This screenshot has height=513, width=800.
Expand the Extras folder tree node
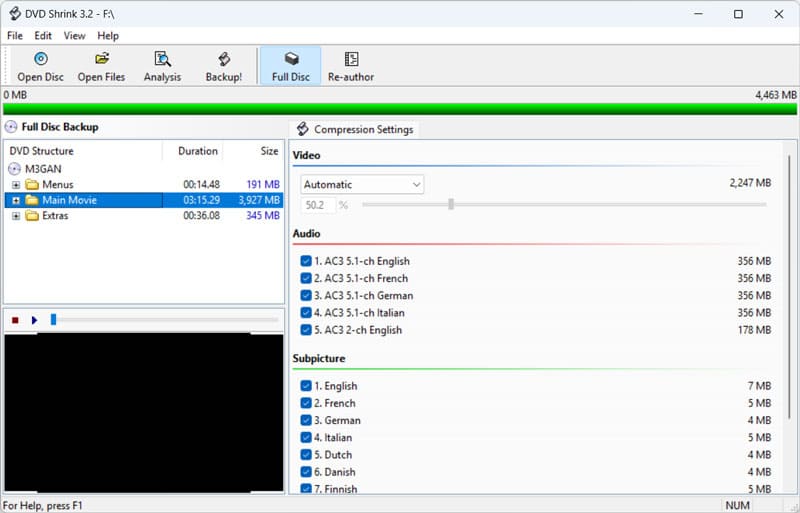click(16, 216)
